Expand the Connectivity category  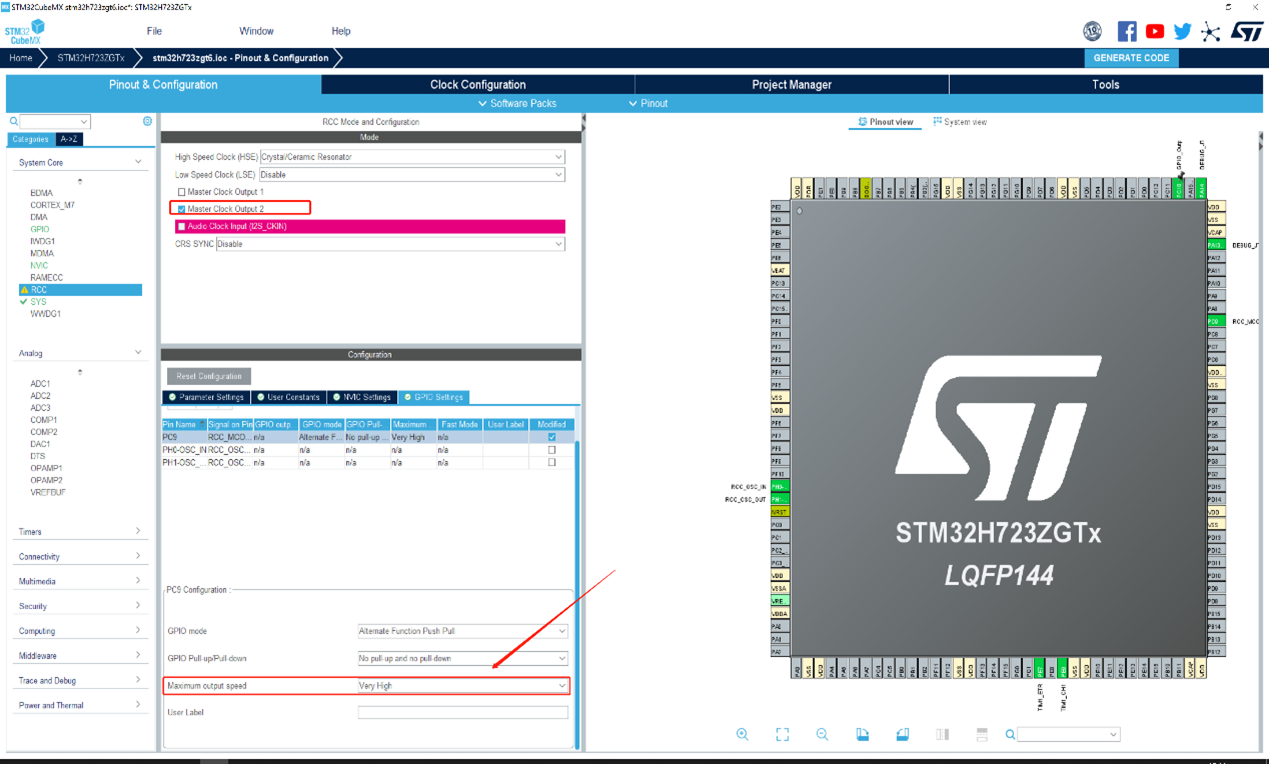(138, 557)
